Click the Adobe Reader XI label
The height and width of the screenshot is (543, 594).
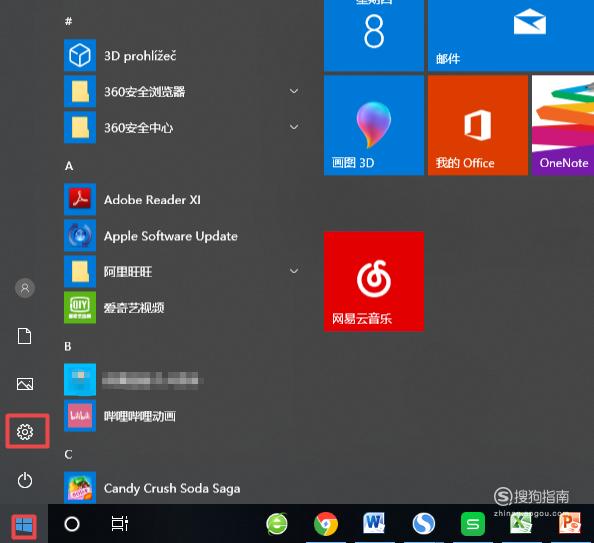152,200
